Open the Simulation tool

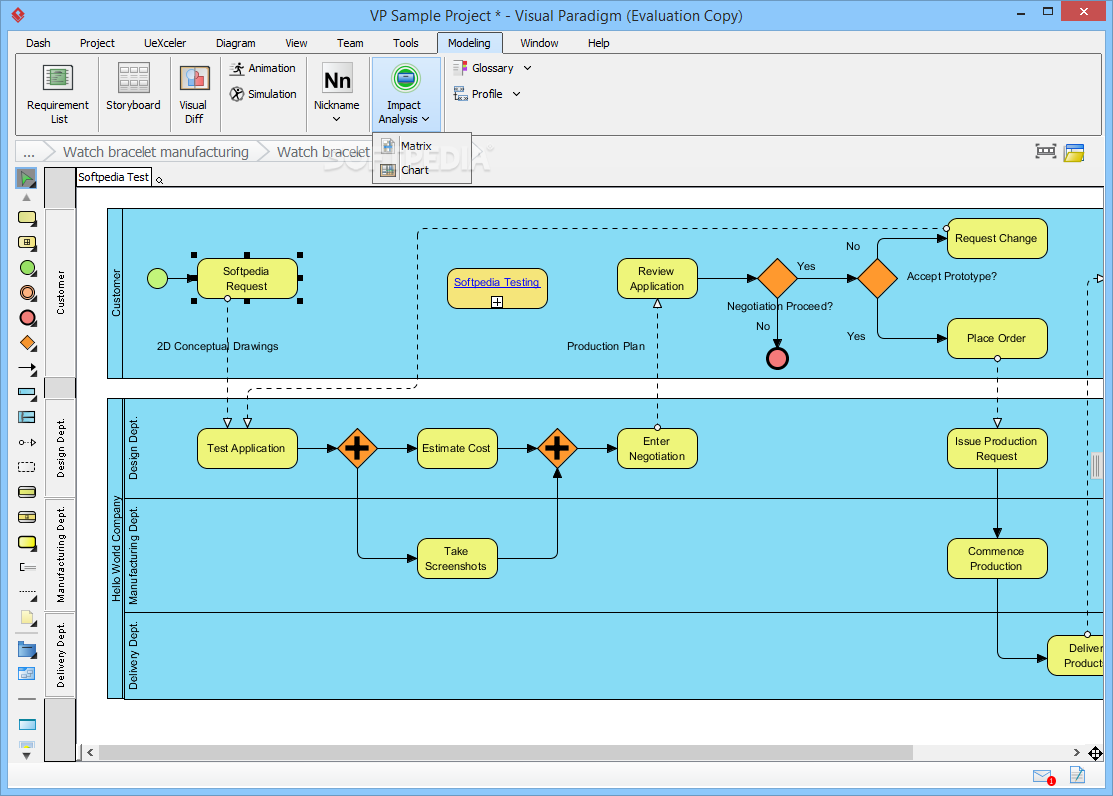click(x=263, y=94)
